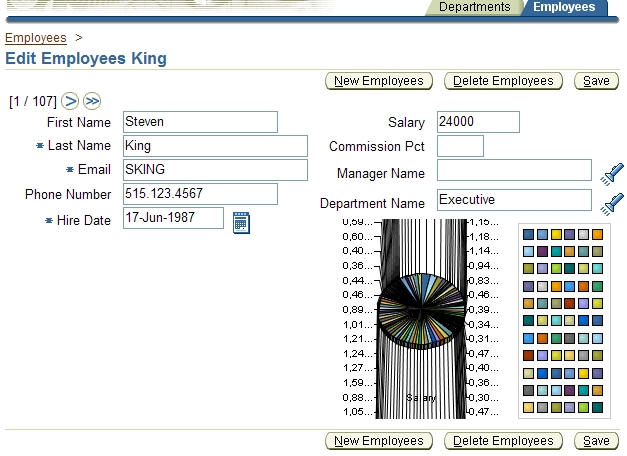Focus the Salary field
The height and width of the screenshot is (456, 627).
coord(478,122)
